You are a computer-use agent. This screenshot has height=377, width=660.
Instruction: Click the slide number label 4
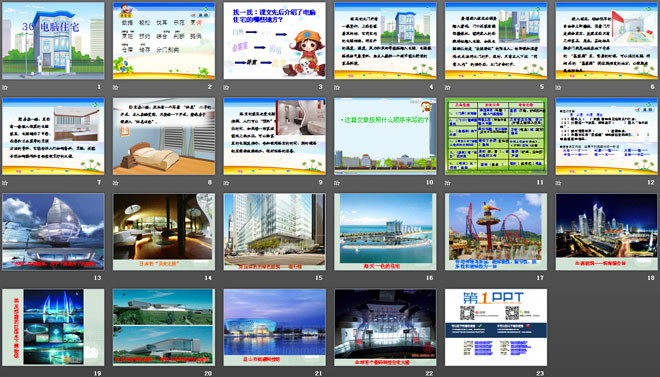click(431, 87)
